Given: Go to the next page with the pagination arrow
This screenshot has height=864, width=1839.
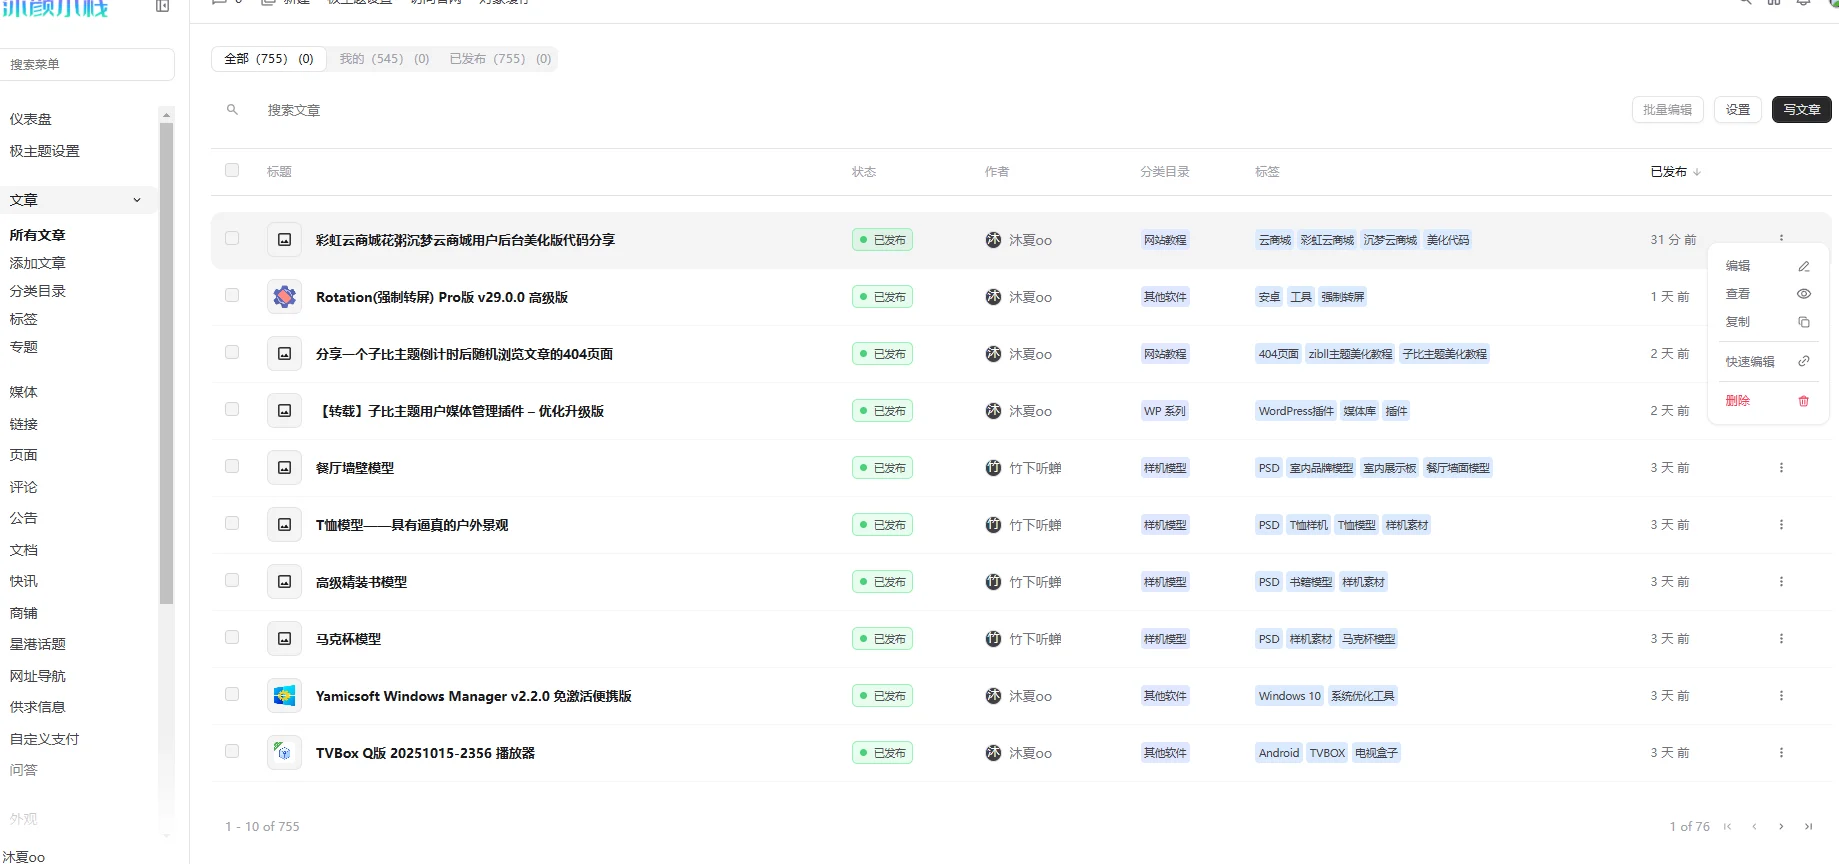Looking at the screenshot, I should [x=1780, y=826].
